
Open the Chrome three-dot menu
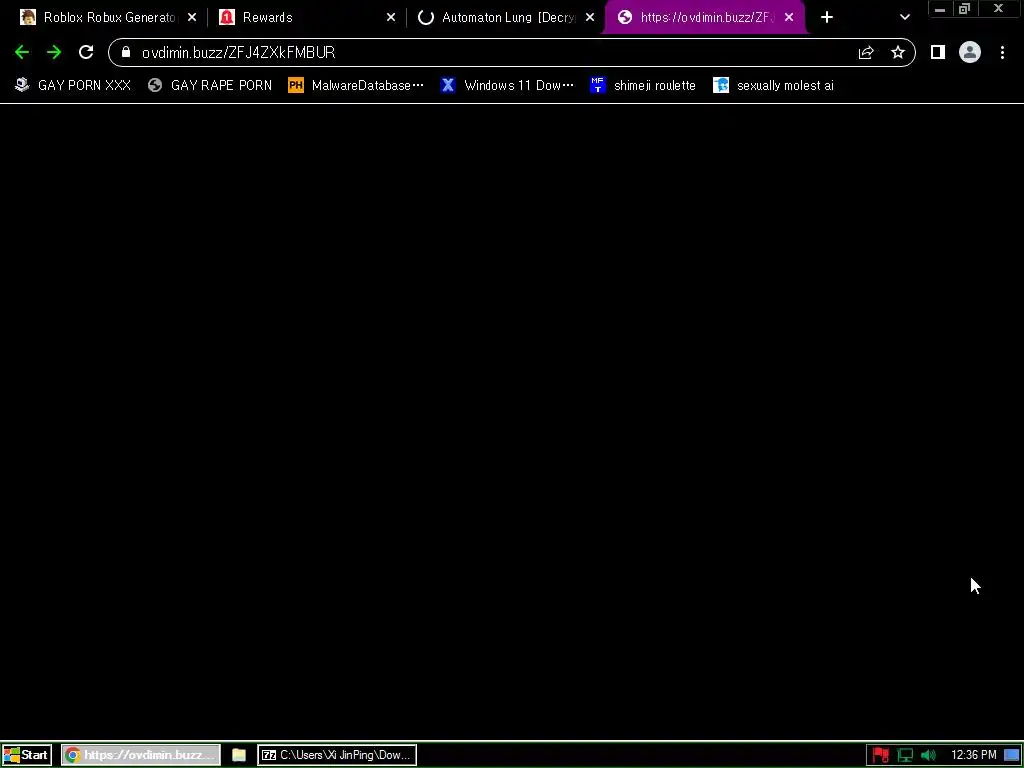tap(1002, 52)
